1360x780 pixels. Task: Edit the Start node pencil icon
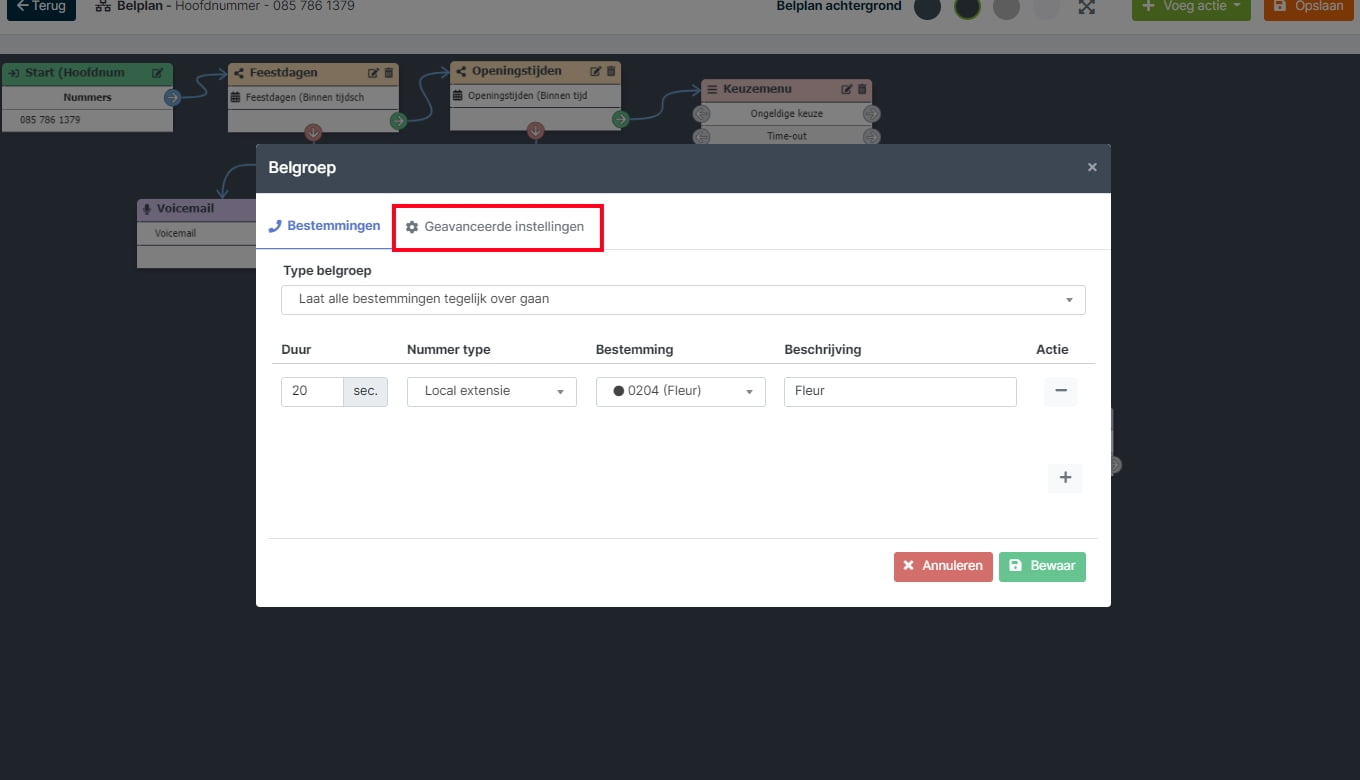tap(158, 73)
